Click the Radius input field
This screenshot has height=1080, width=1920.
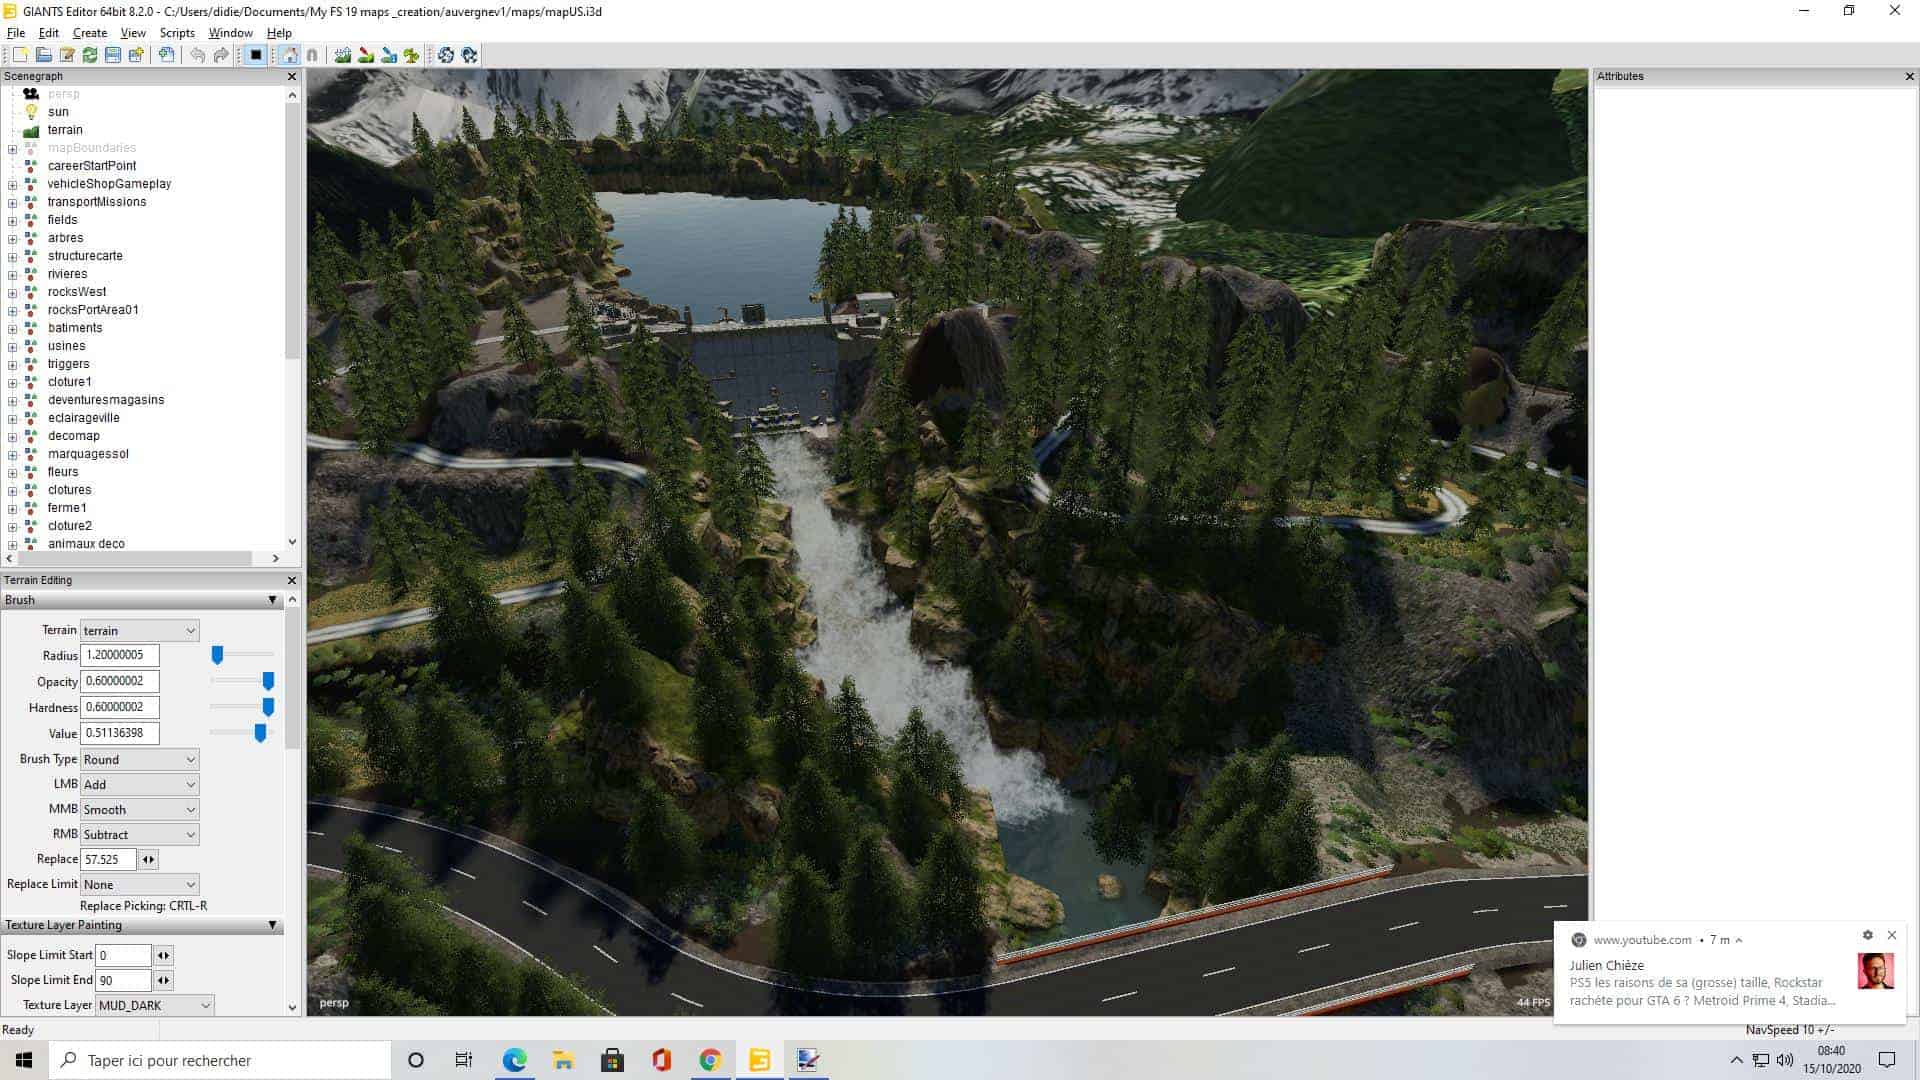[119, 655]
